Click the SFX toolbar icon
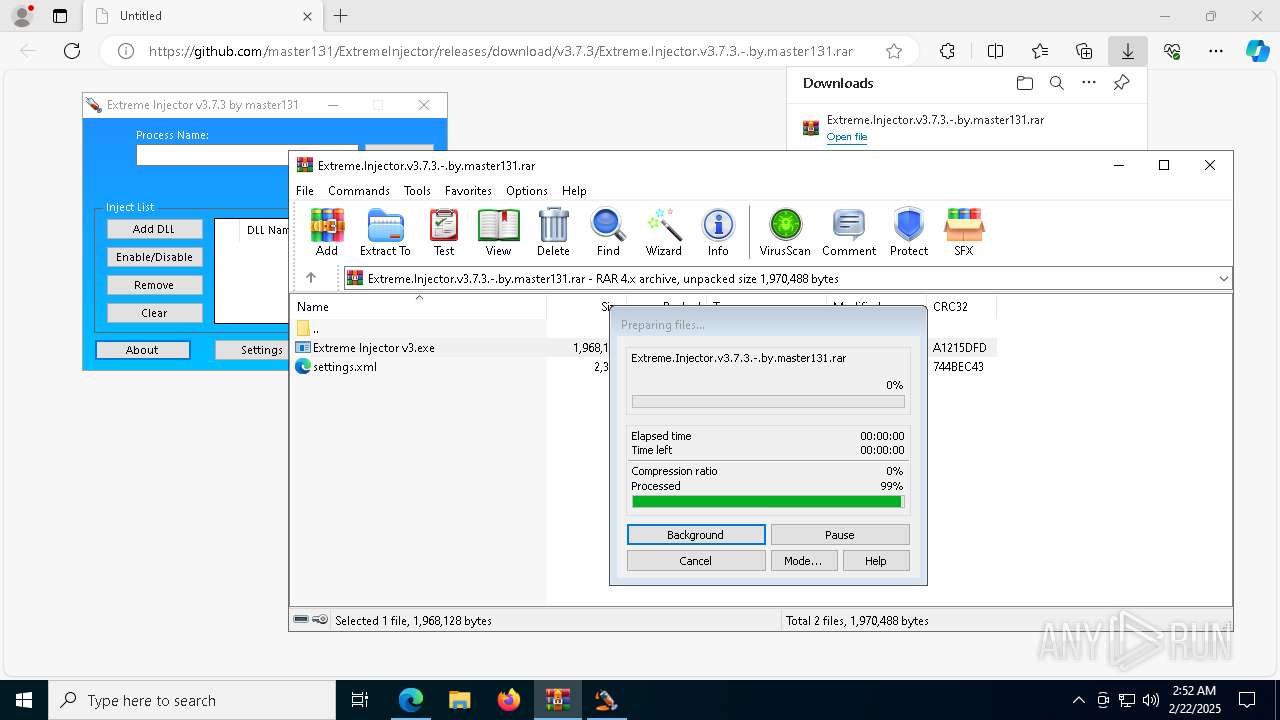Screen dimensions: 1280x720 (x=964, y=232)
